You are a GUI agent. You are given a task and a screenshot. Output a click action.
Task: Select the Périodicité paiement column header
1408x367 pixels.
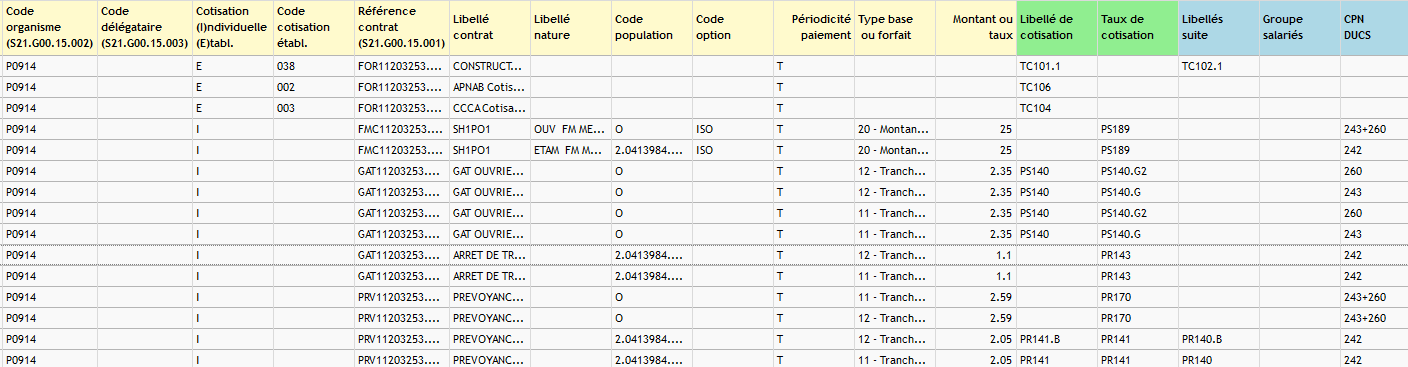pos(814,28)
